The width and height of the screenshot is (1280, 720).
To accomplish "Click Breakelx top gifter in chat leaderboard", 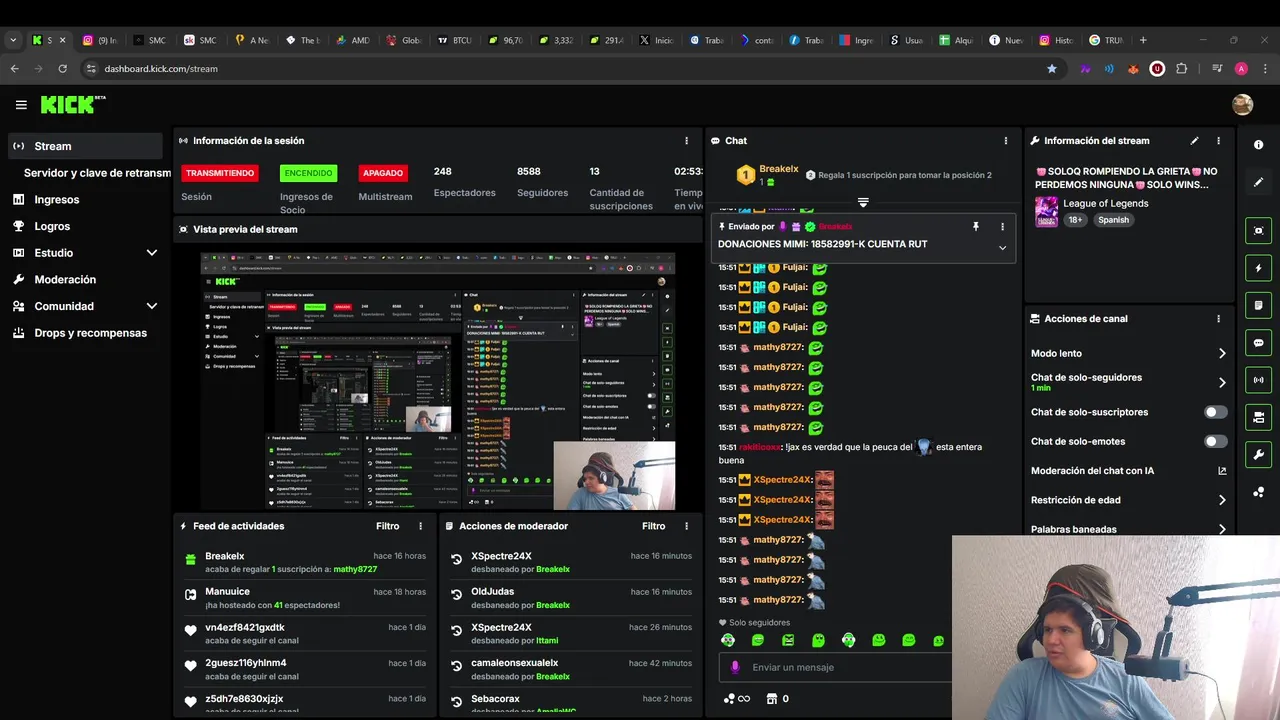I will tap(779, 170).
